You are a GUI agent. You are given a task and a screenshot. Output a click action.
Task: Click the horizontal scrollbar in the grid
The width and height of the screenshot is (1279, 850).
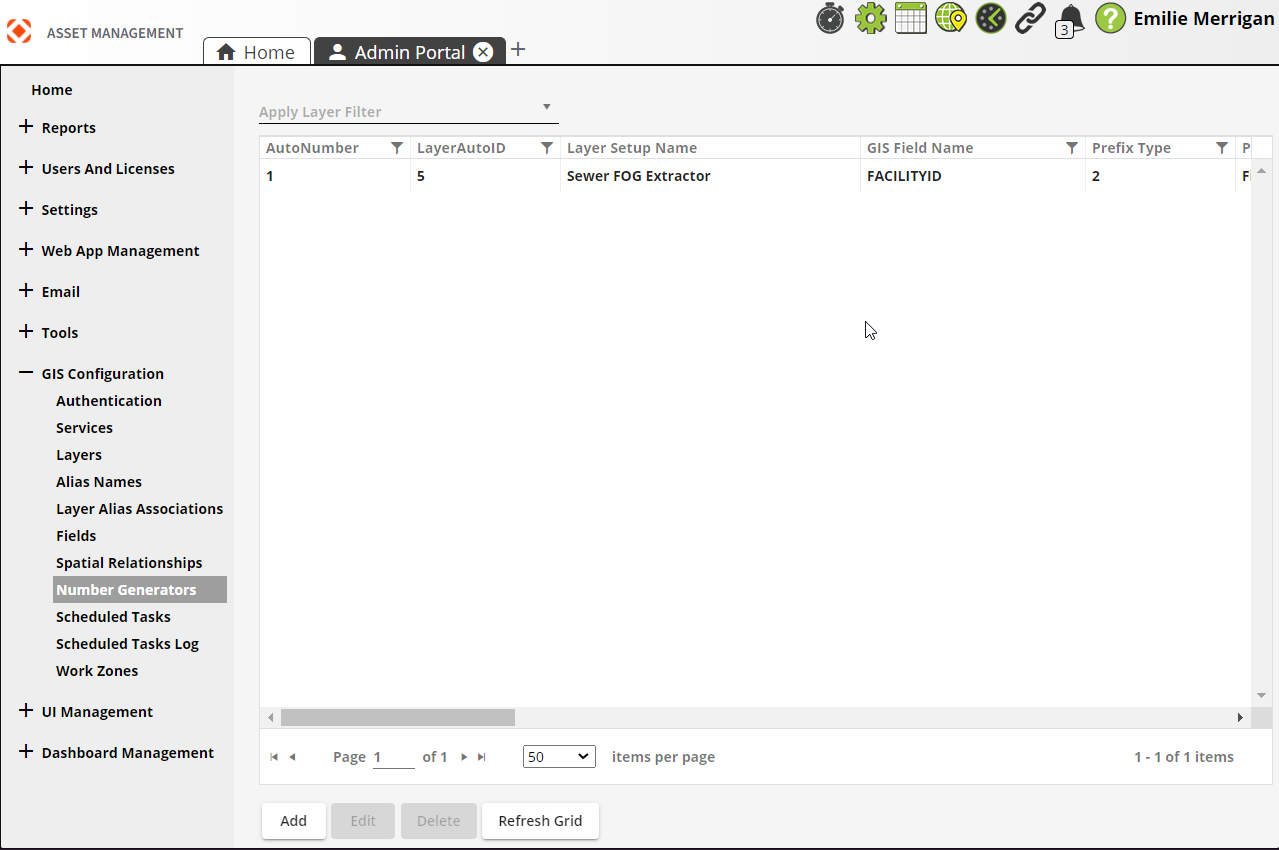click(397, 717)
